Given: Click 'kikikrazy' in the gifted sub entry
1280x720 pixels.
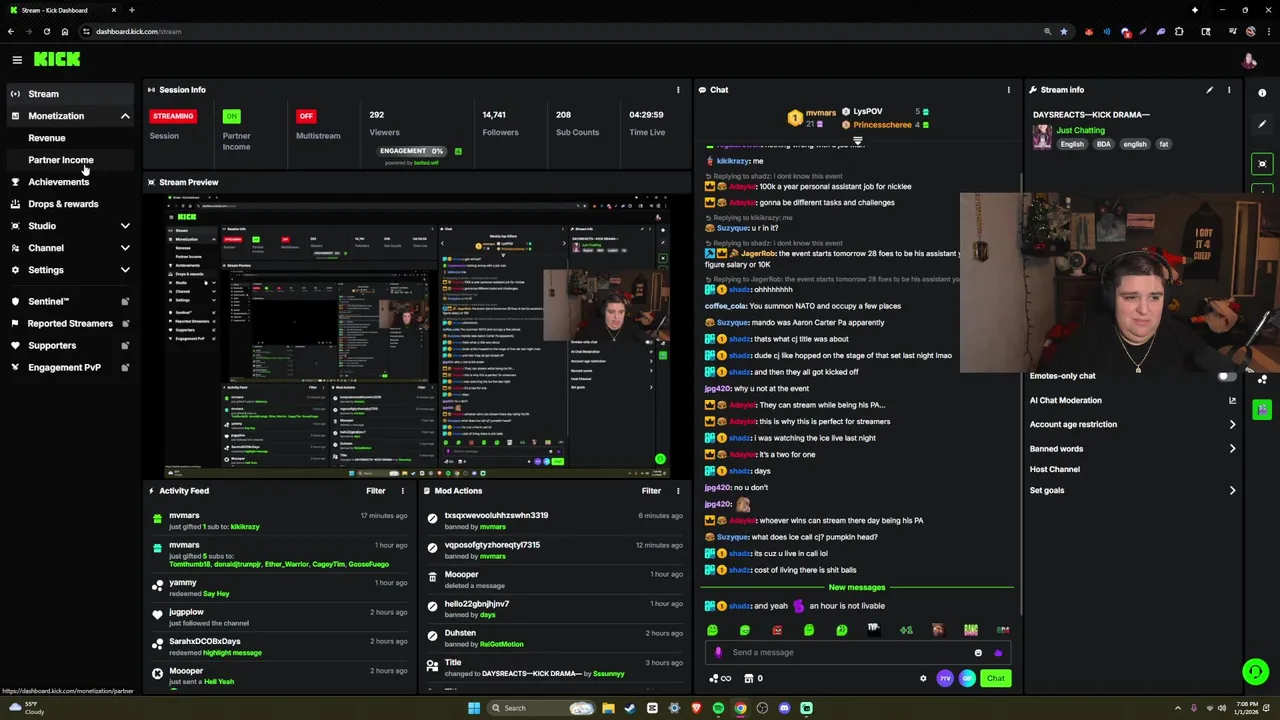Looking at the screenshot, I should pos(245,527).
